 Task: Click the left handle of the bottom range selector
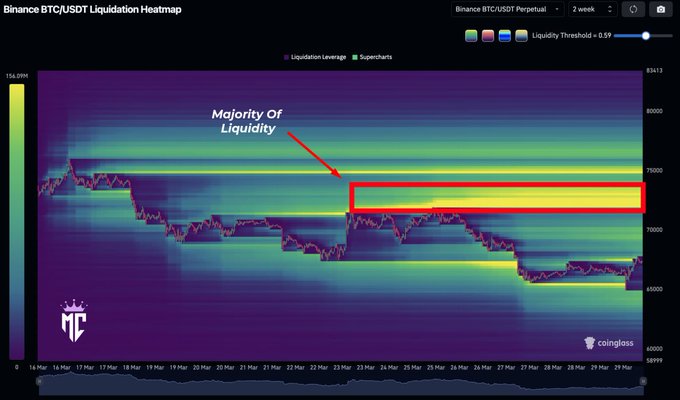coord(39,381)
